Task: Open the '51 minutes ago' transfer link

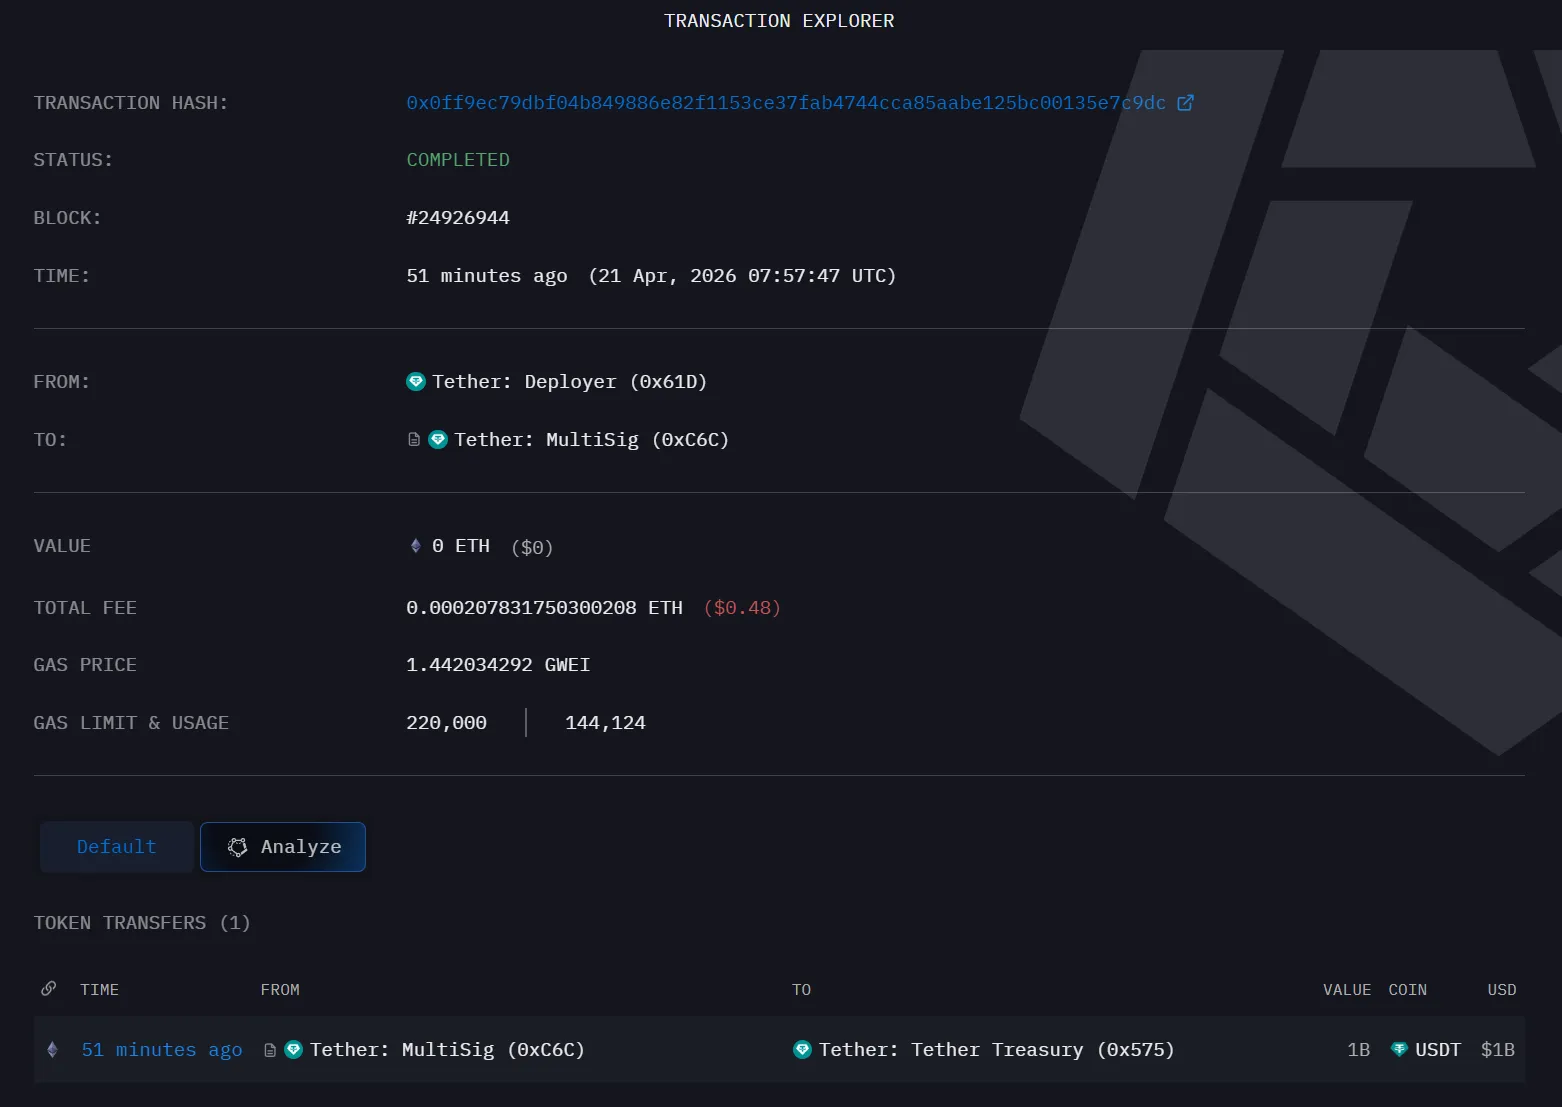Action: 162,1050
